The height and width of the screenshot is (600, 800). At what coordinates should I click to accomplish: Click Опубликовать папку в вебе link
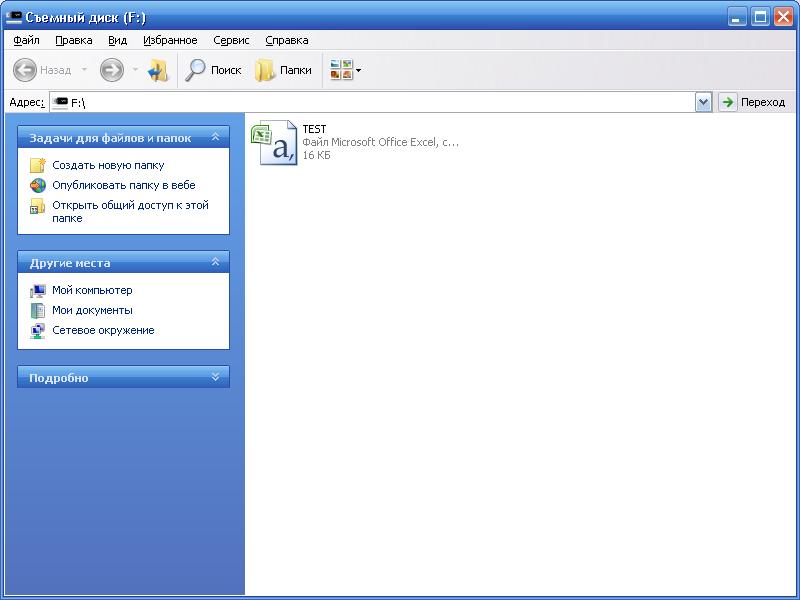point(123,185)
